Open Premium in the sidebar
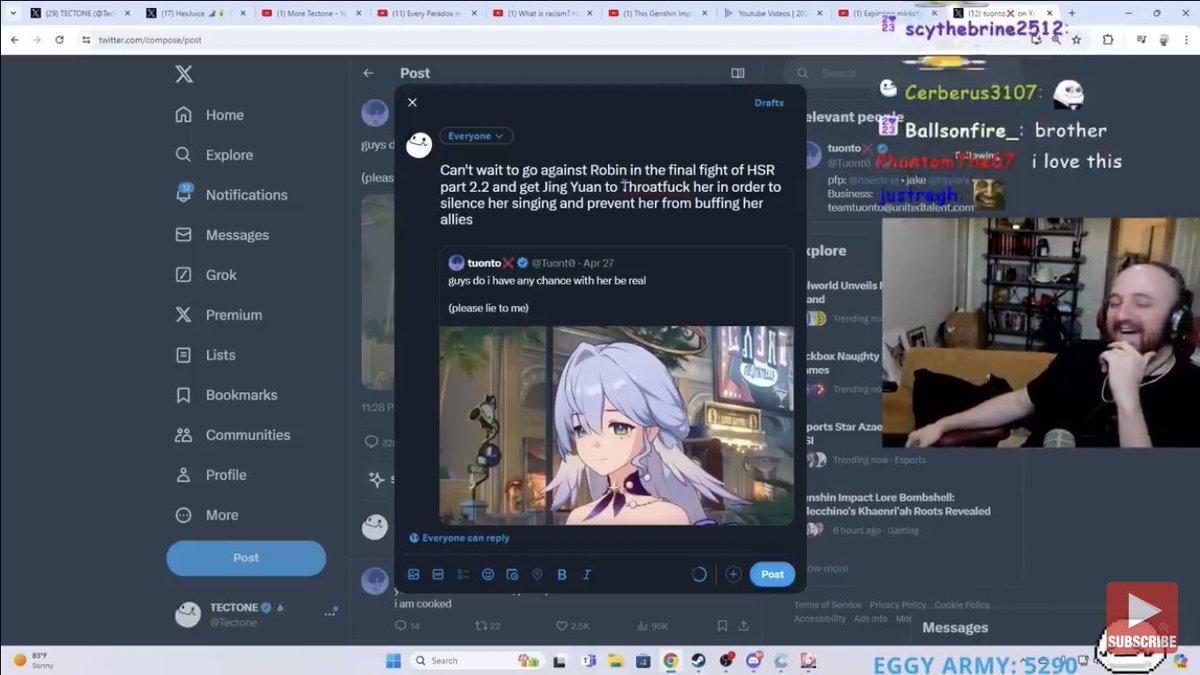1200x675 pixels. (x=219, y=315)
